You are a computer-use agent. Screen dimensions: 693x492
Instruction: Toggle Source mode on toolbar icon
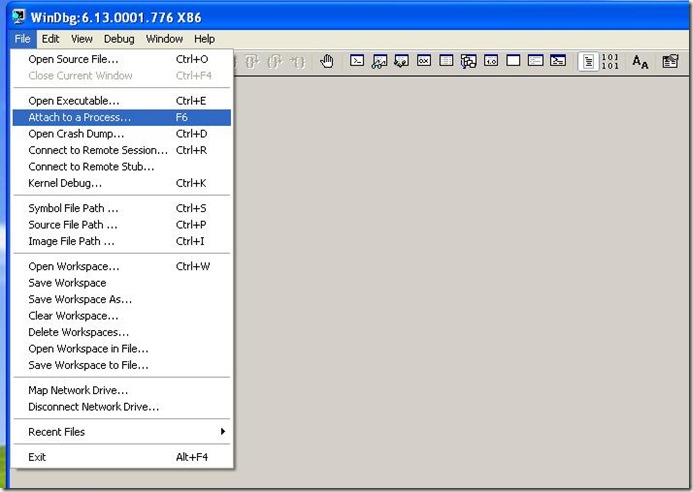point(588,61)
